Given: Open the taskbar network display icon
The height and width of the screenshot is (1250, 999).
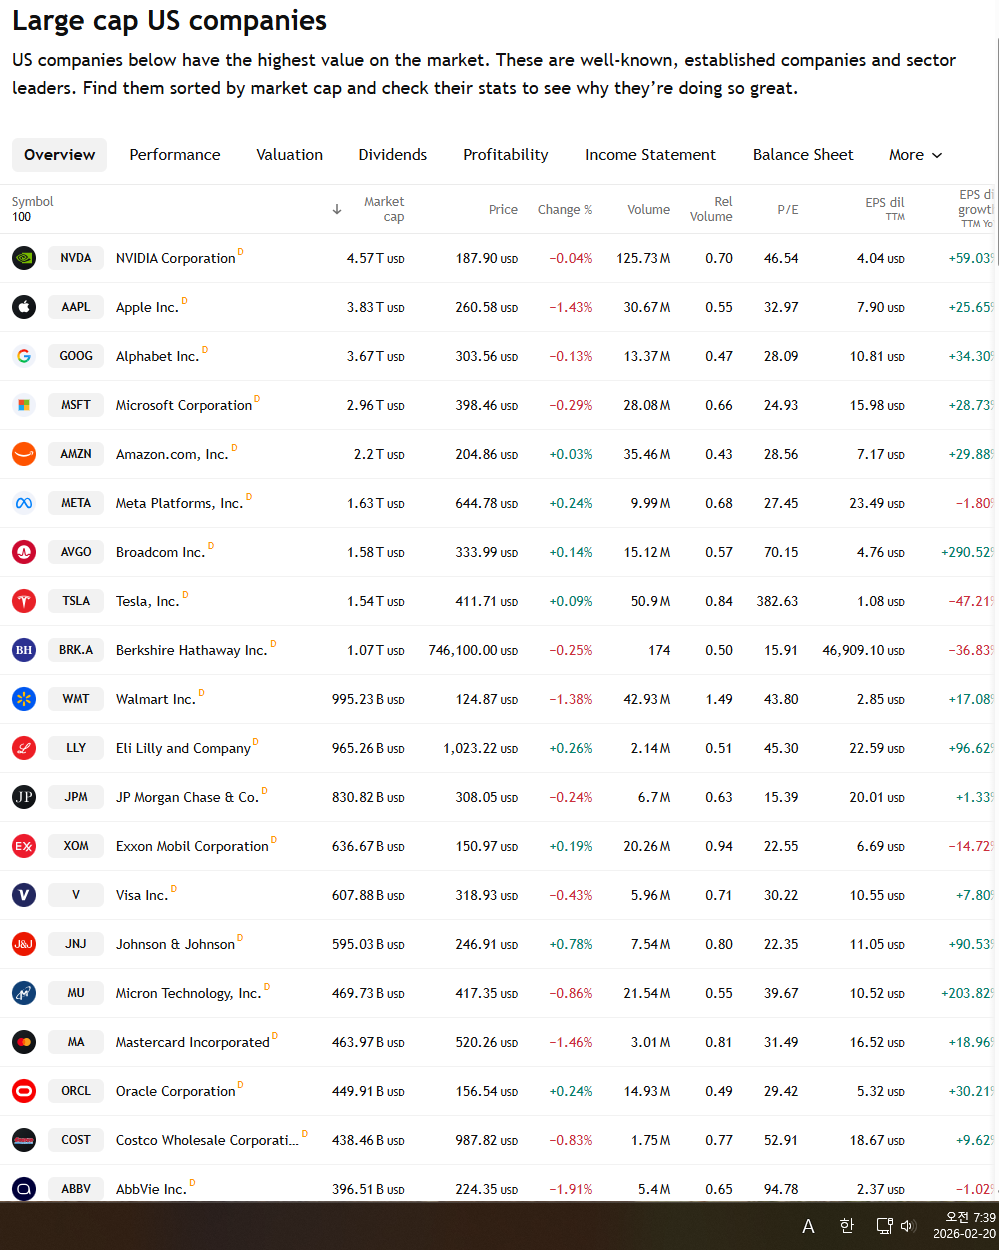Looking at the screenshot, I should pyautogui.click(x=884, y=1226).
